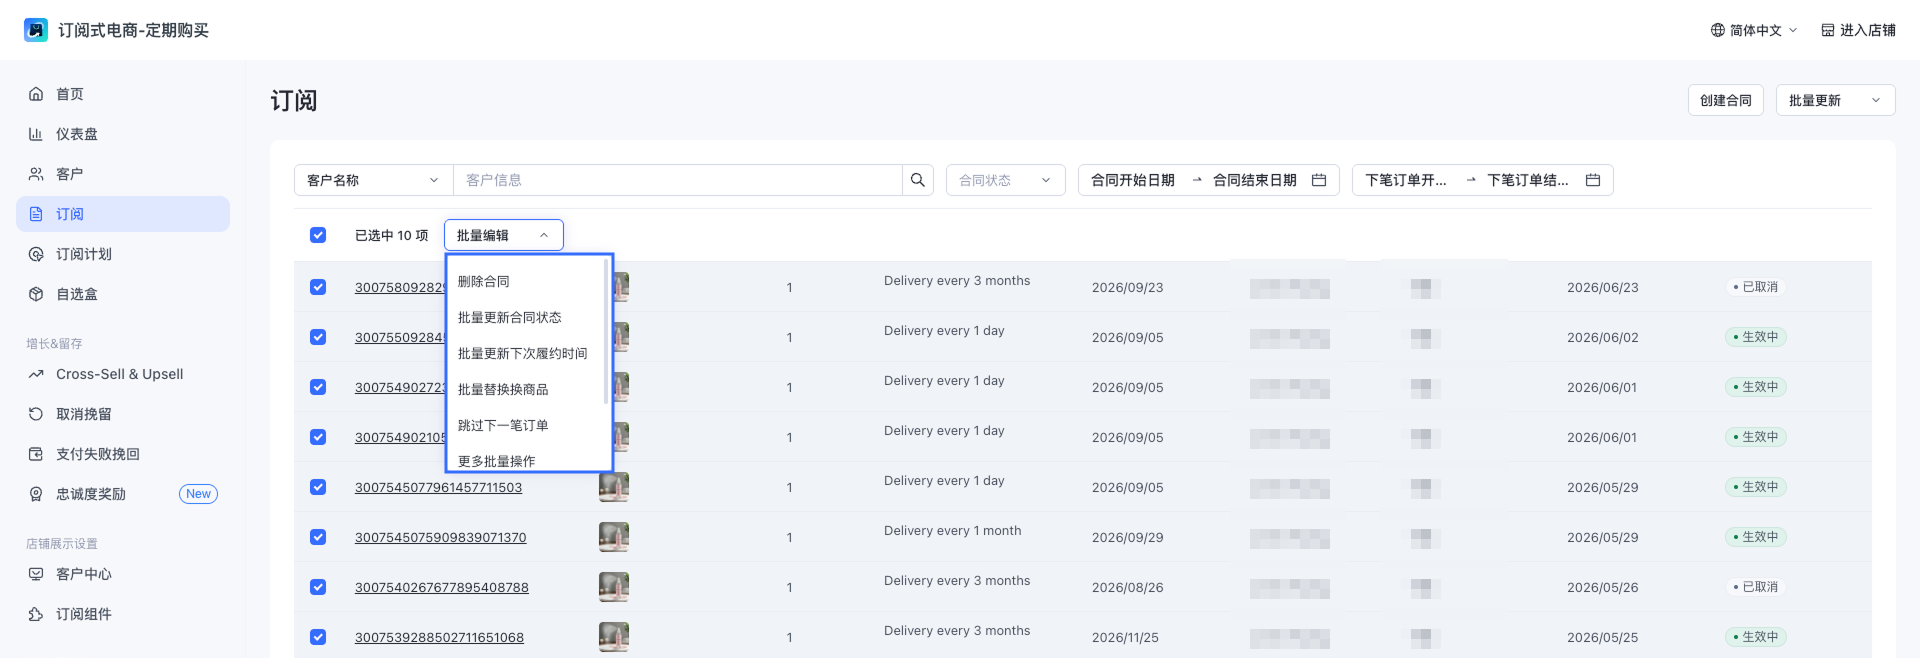Uncheck the first row dated 2026/06/01
The width and height of the screenshot is (1920, 658).
tap(318, 387)
